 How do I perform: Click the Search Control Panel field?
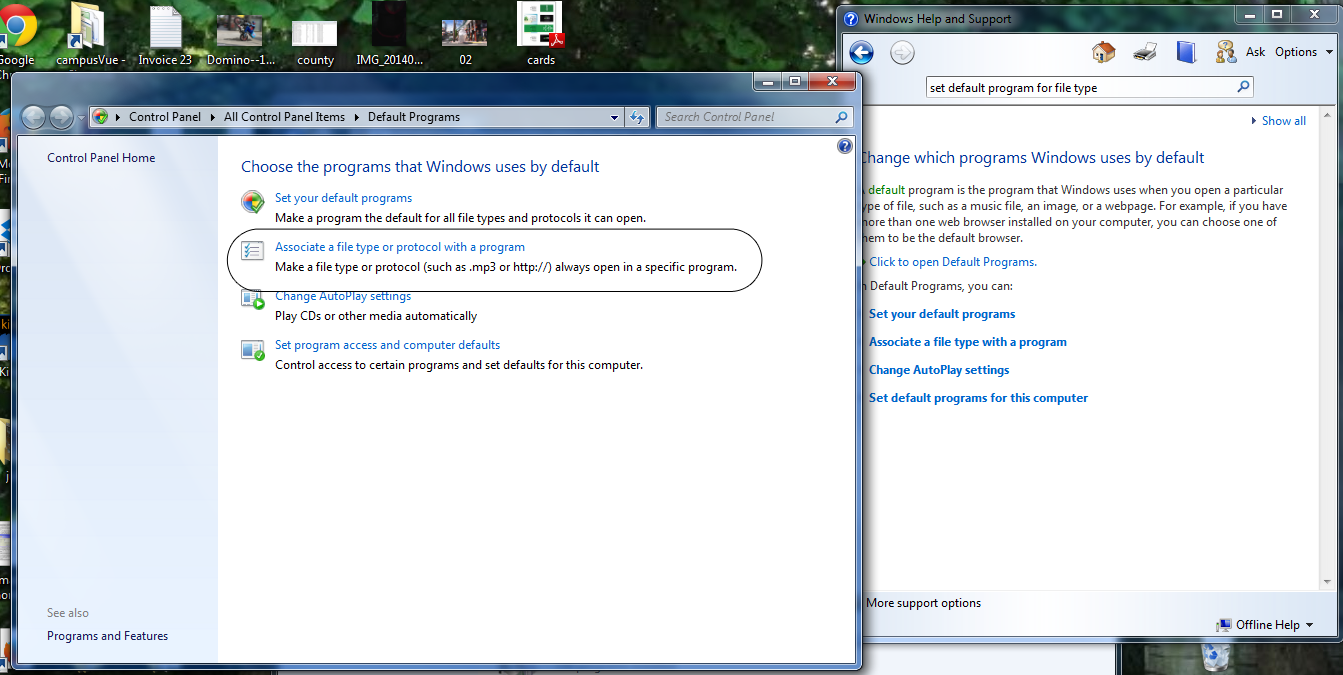click(745, 117)
